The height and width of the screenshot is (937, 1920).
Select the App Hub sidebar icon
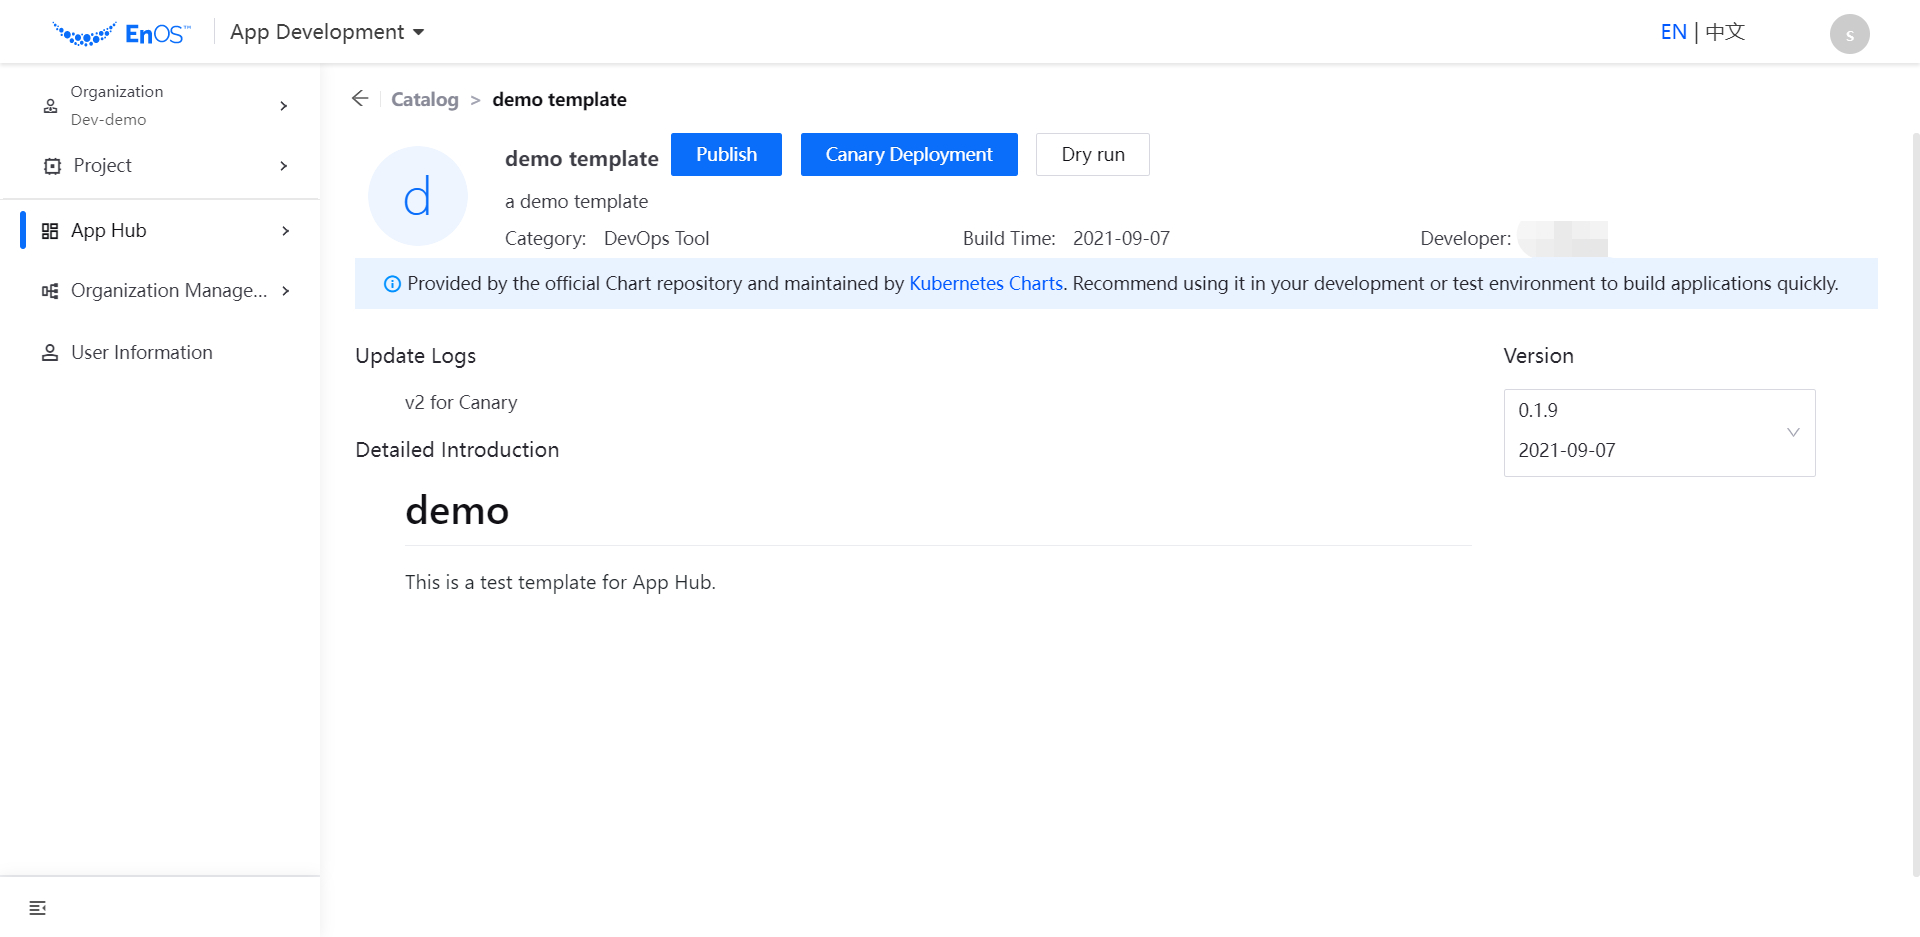click(49, 230)
